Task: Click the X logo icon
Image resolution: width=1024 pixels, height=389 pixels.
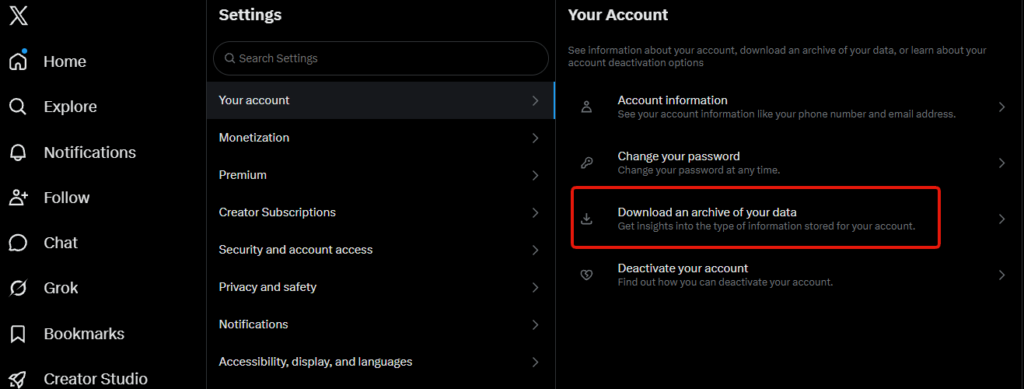Action: click(18, 16)
